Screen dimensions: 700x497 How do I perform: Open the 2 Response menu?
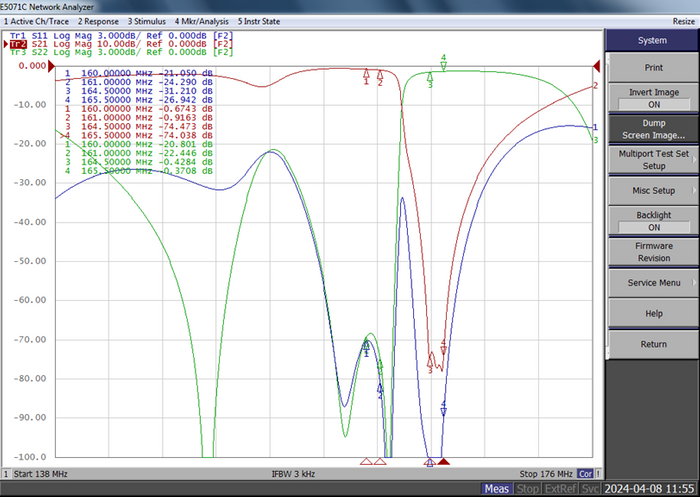pyautogui.click(x=98, y=20)
